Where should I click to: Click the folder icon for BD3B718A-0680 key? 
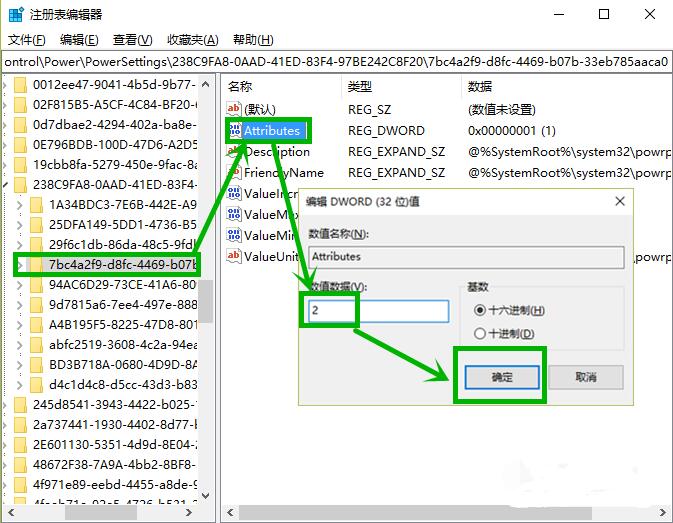point(36,365)
